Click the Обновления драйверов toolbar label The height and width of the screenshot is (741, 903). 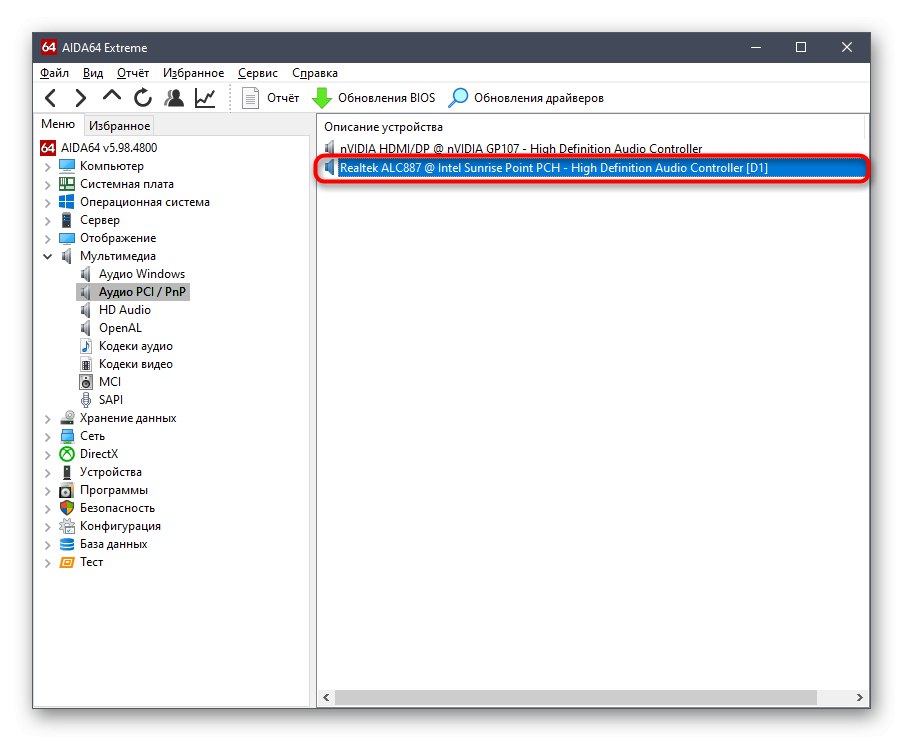(x=538, y=98)
